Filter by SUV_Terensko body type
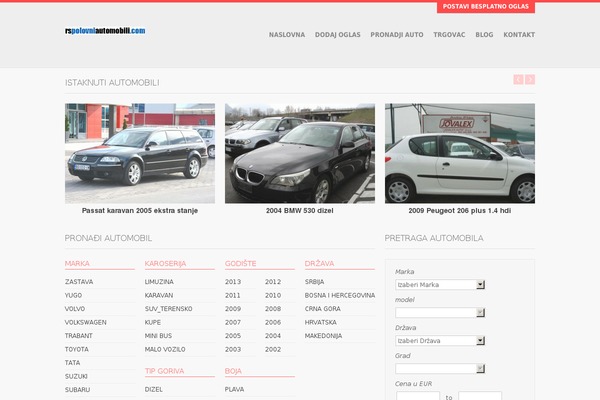Screen dimensions: 600x400 pyautogui.click(x=168, y=309)
